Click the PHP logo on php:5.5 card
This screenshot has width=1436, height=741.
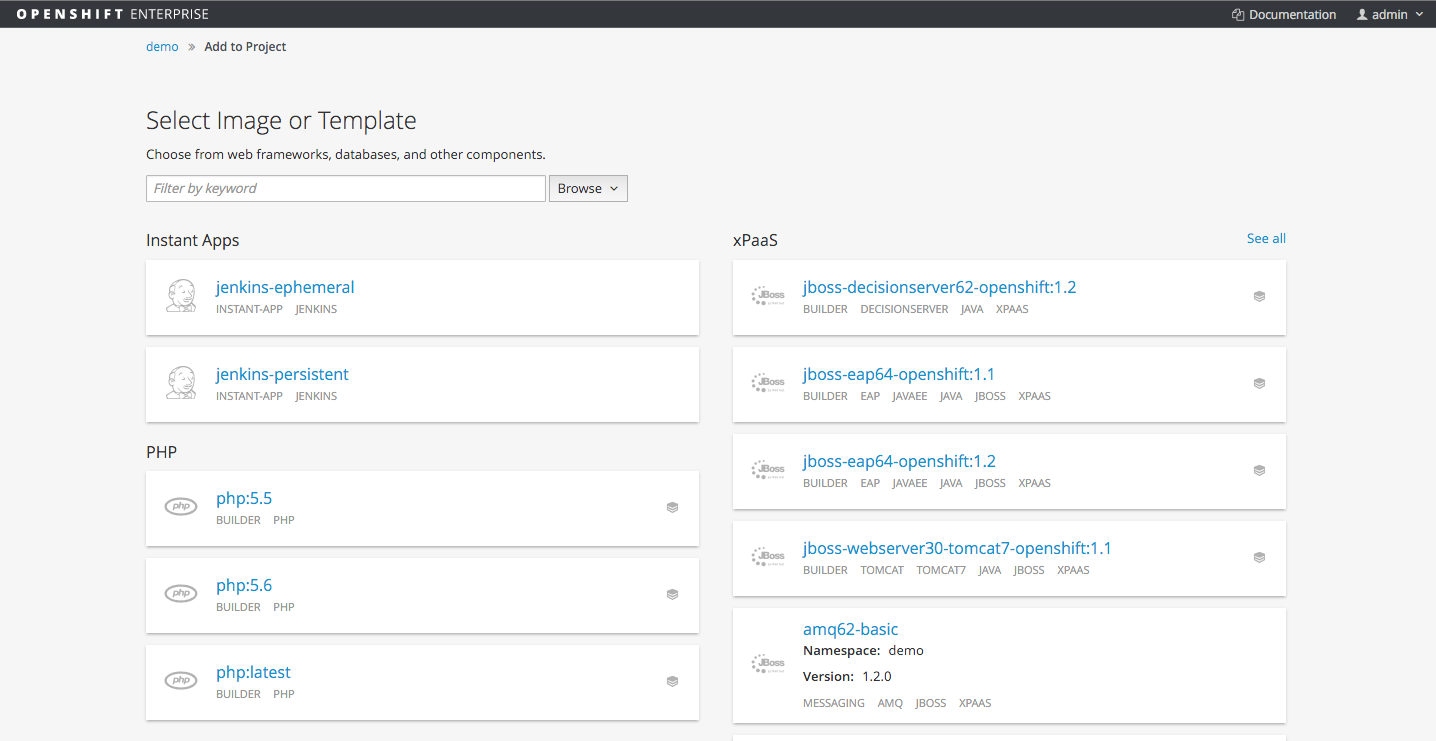pyautogui.click(x=181, y=507)
